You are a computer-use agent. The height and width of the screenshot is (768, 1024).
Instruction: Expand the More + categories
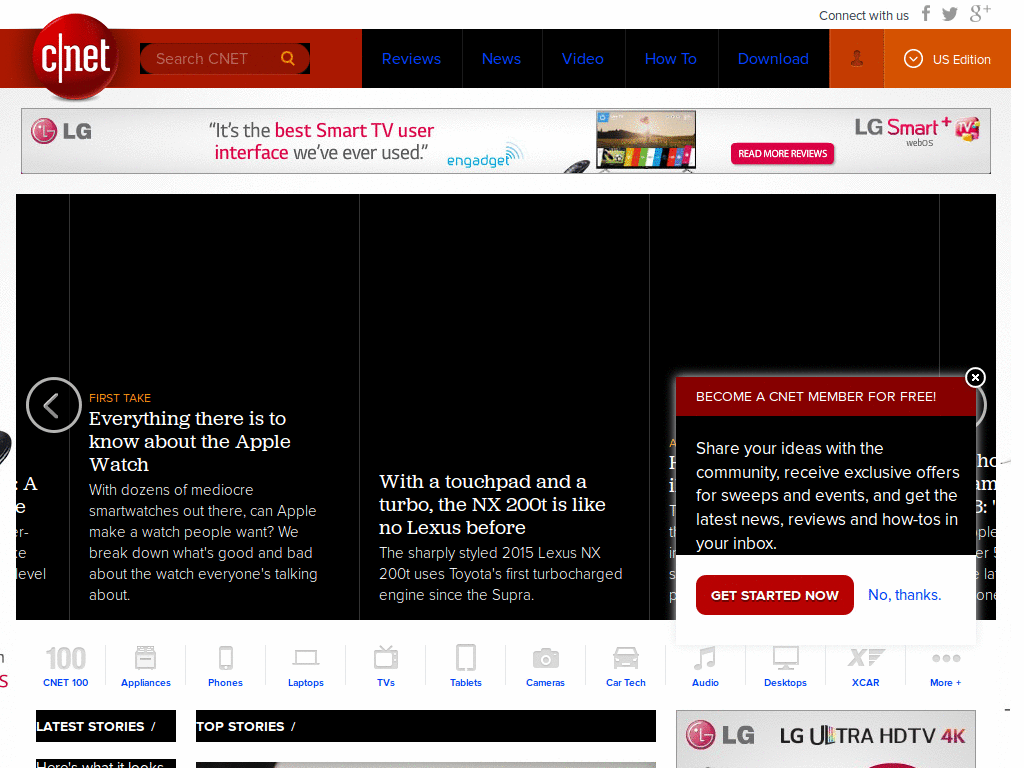[945, 663]
